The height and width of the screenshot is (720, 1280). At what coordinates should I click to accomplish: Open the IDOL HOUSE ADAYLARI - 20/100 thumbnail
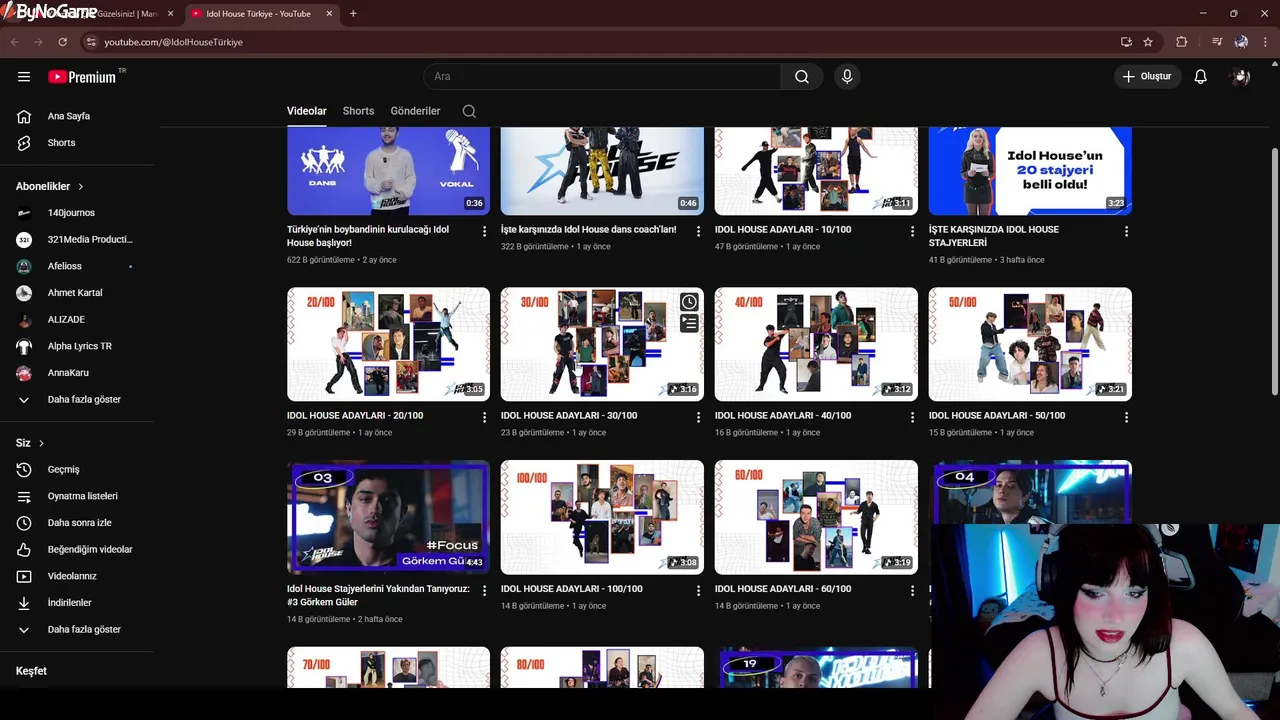388,344
